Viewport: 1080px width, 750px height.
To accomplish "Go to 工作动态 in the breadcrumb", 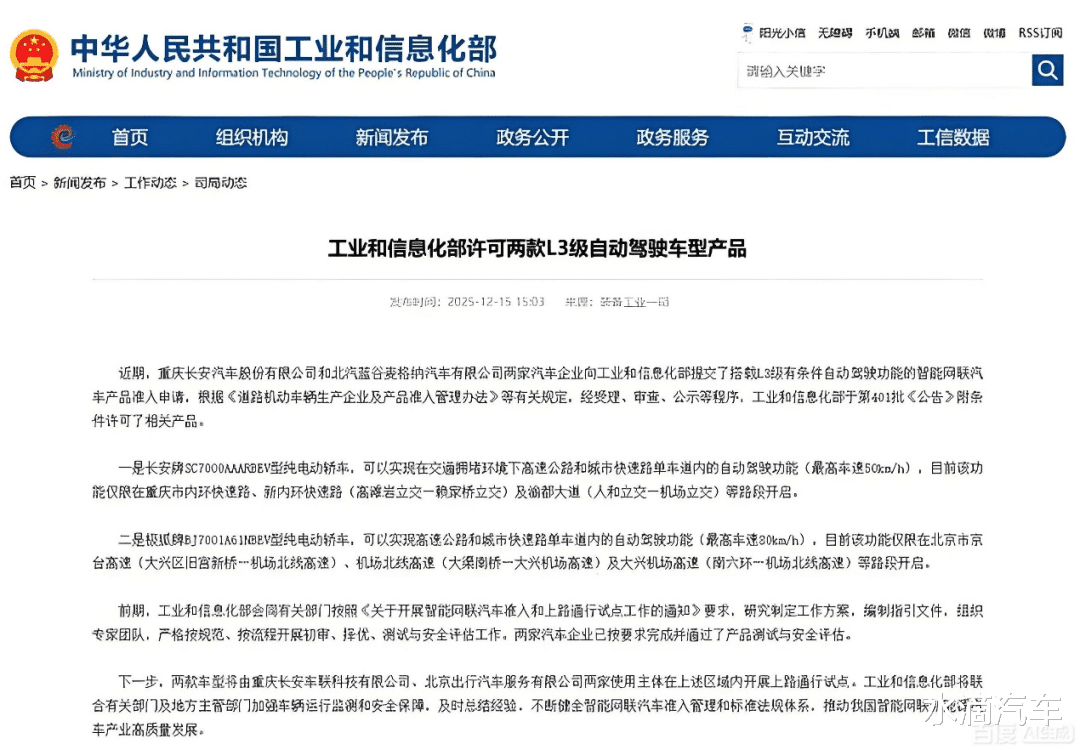I will pyautogui.click(x=150, y=183).
